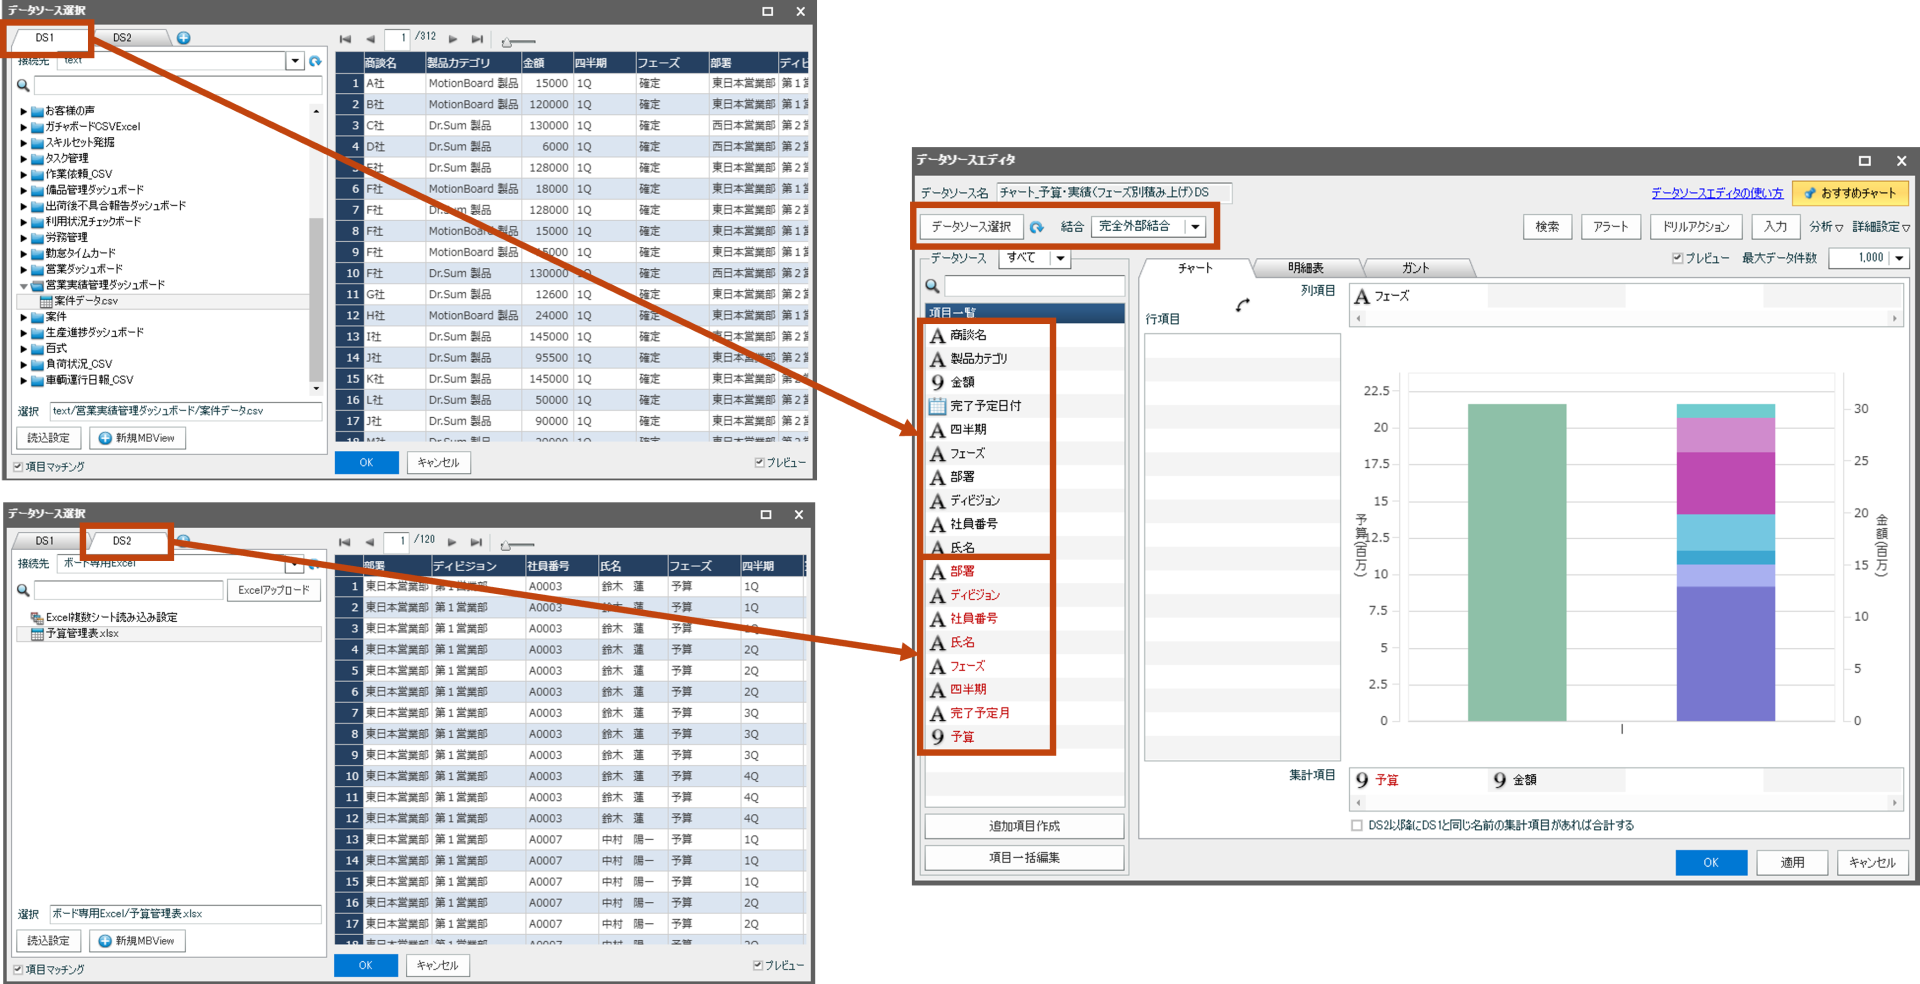The image size is (1920, 984).
Task: Open the 分析 dropdown menu
Action: (1826, 227)
